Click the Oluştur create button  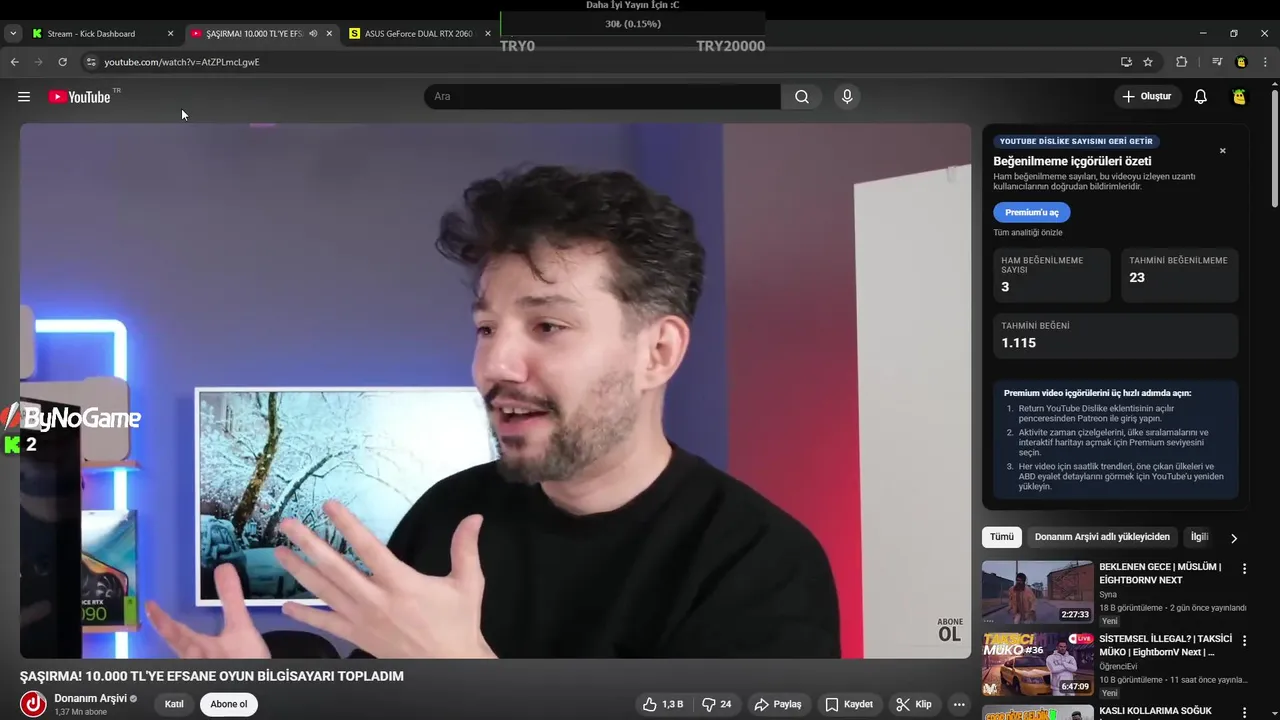[1146, 97]
